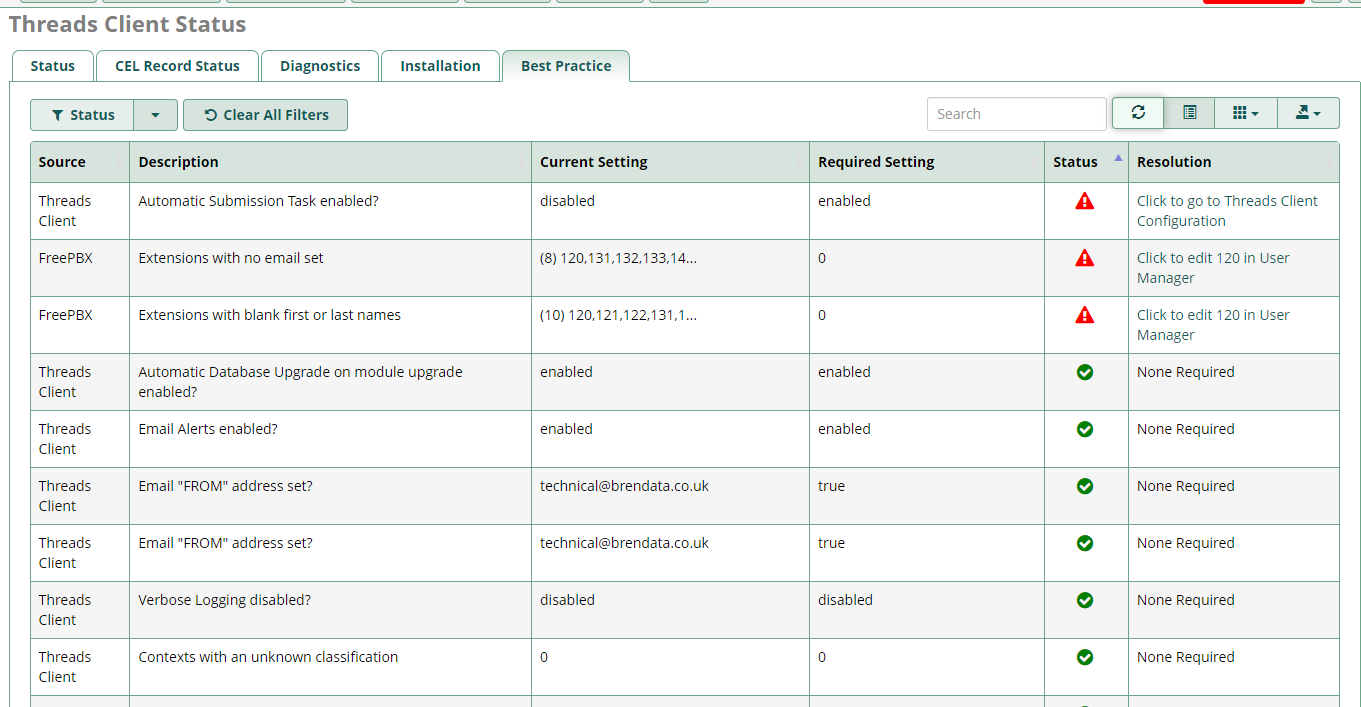The height and width of the screenshot is (707, 1361).
Task: Click 'Automatic Submission Task enabled?' text
Action: point(258,201)
